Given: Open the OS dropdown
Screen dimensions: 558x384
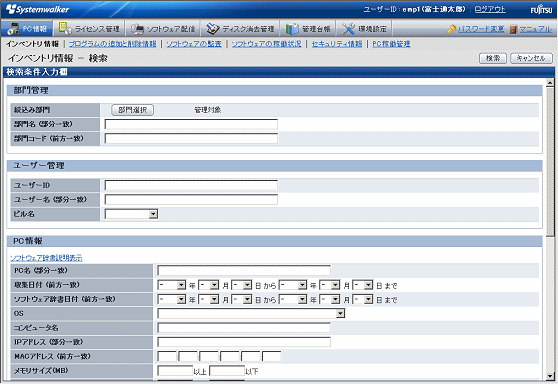Looking at the screenshot, I should tap(251, 313).
